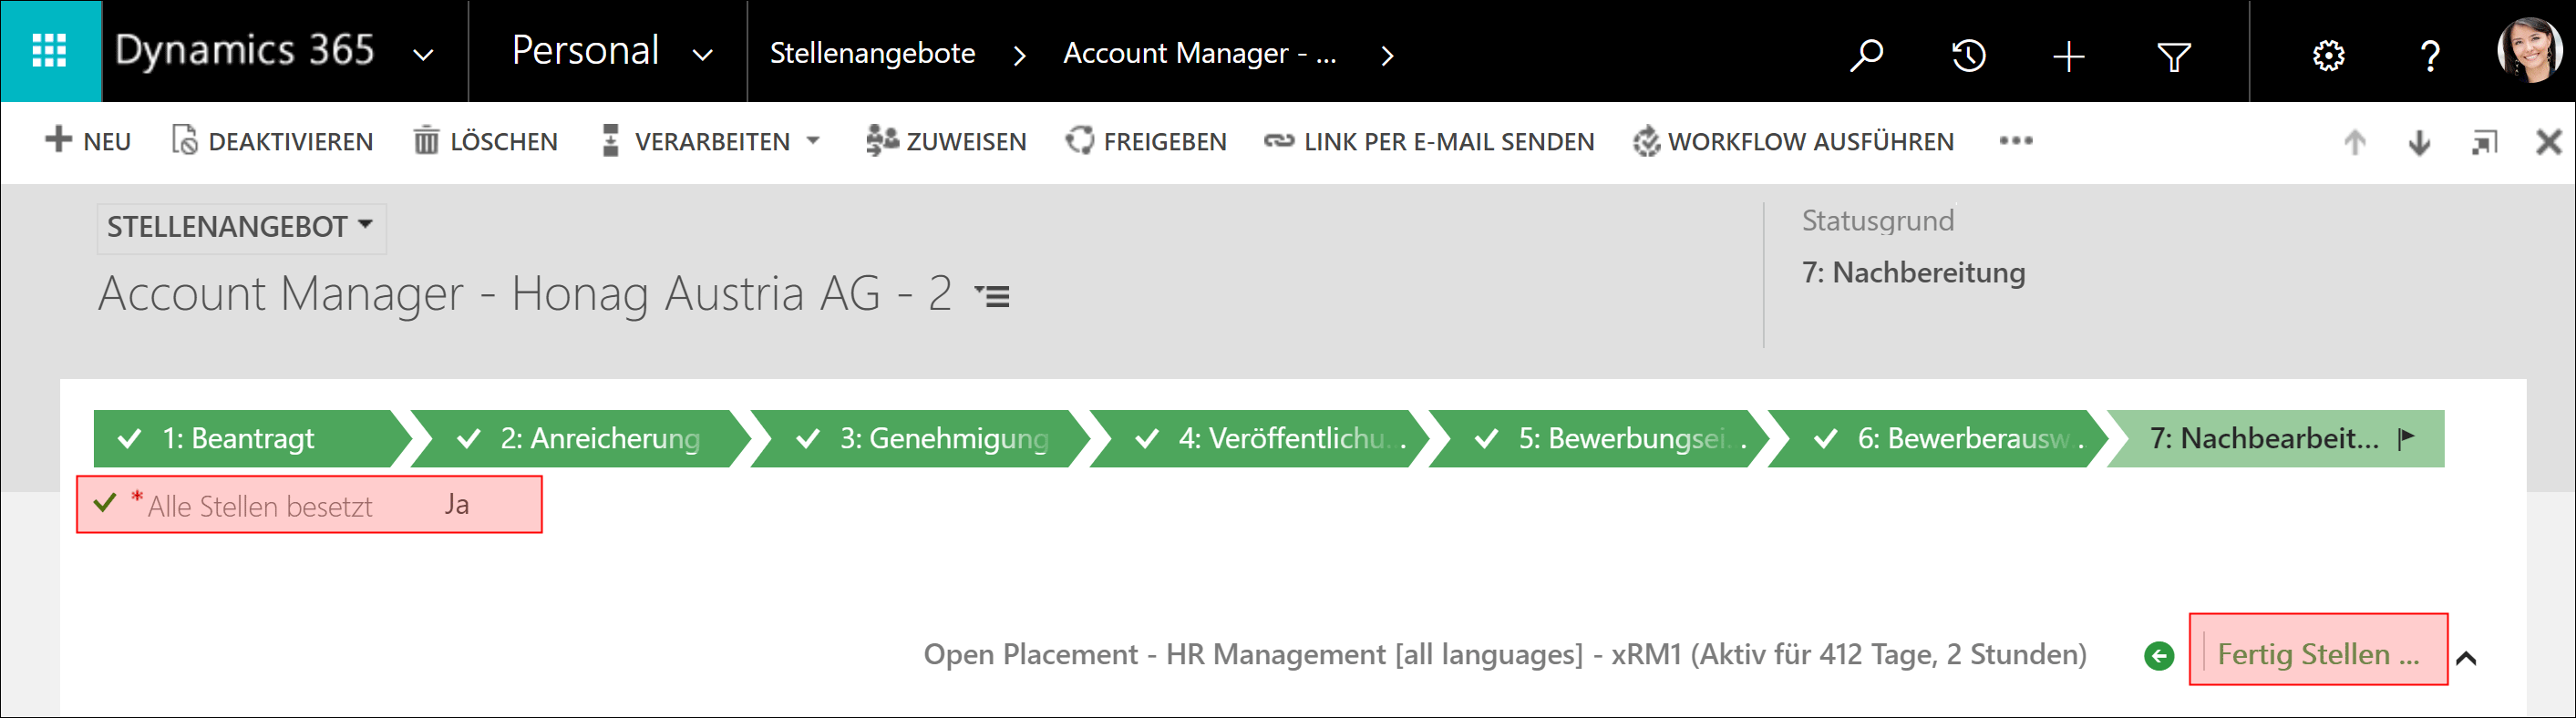Viewport: 2576px width, 718px height.
Task: Open the settings gear icon
Action: coord(2328,55)
